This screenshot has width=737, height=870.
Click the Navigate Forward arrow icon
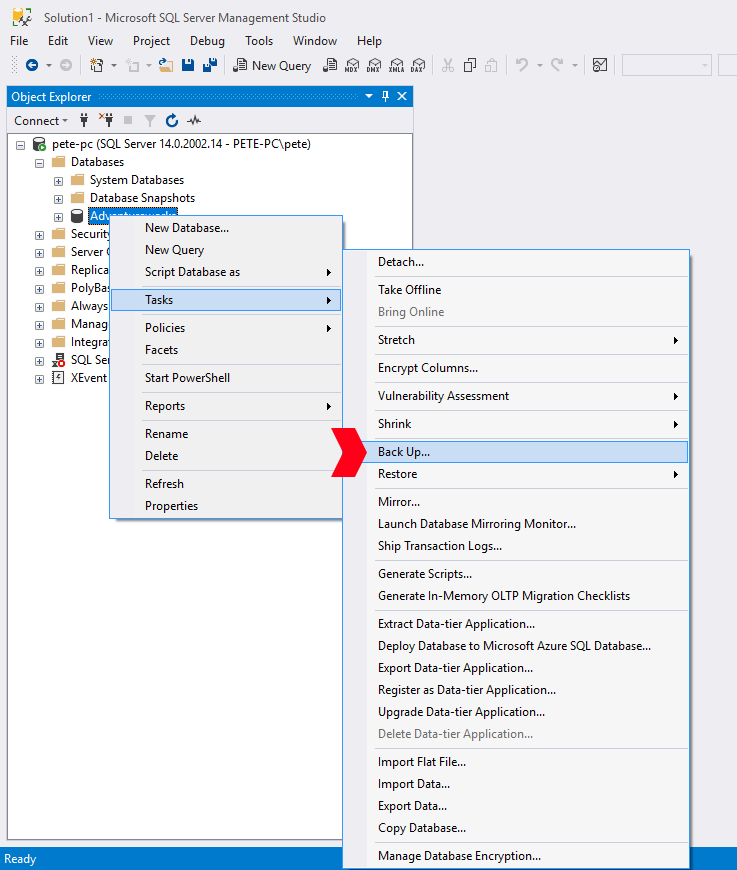65,65
